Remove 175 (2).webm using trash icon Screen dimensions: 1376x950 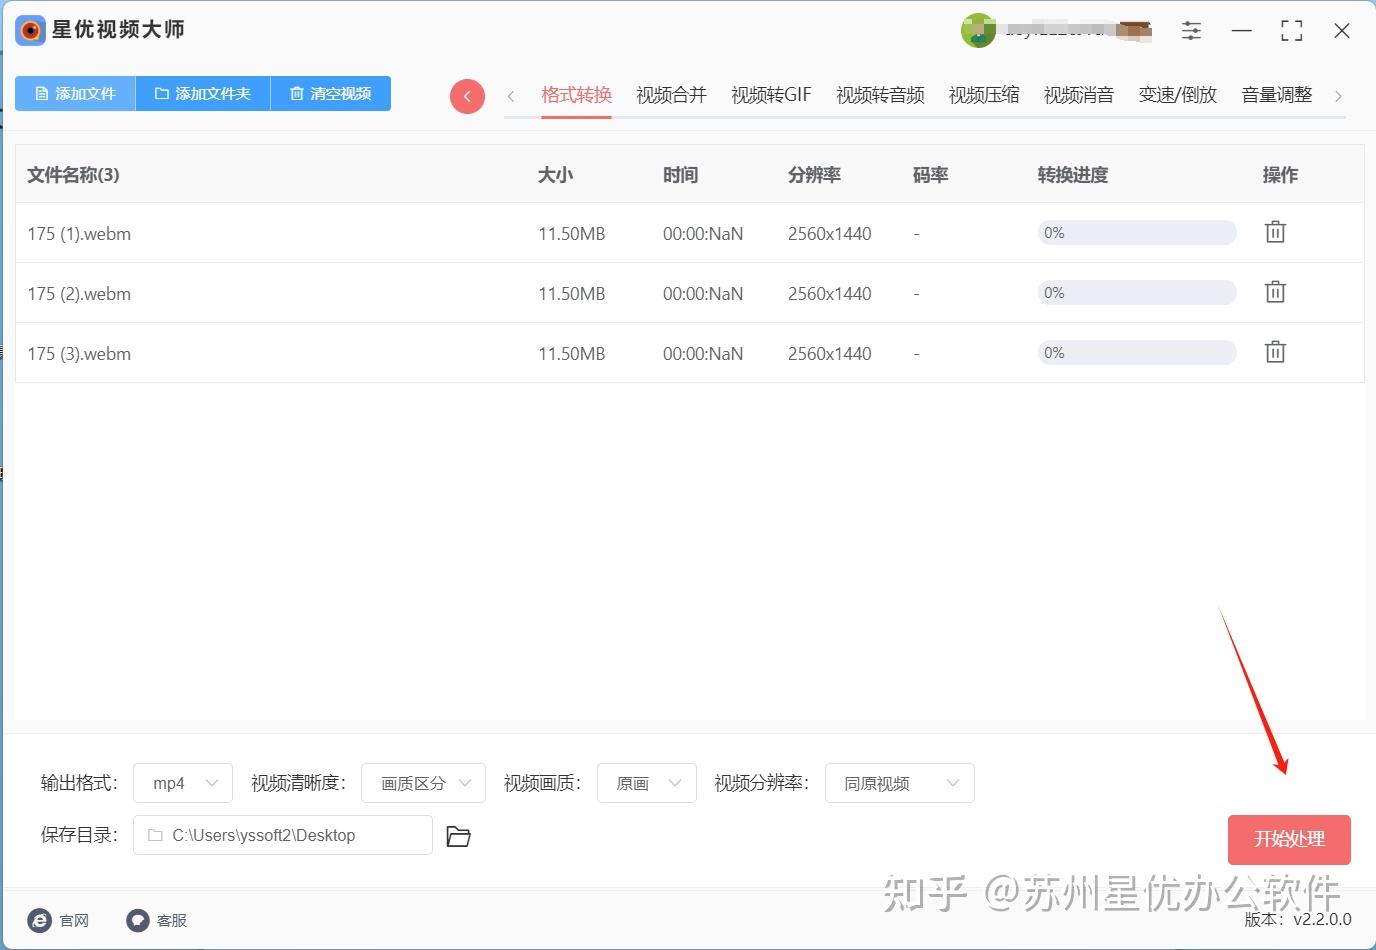[1275, 292]
